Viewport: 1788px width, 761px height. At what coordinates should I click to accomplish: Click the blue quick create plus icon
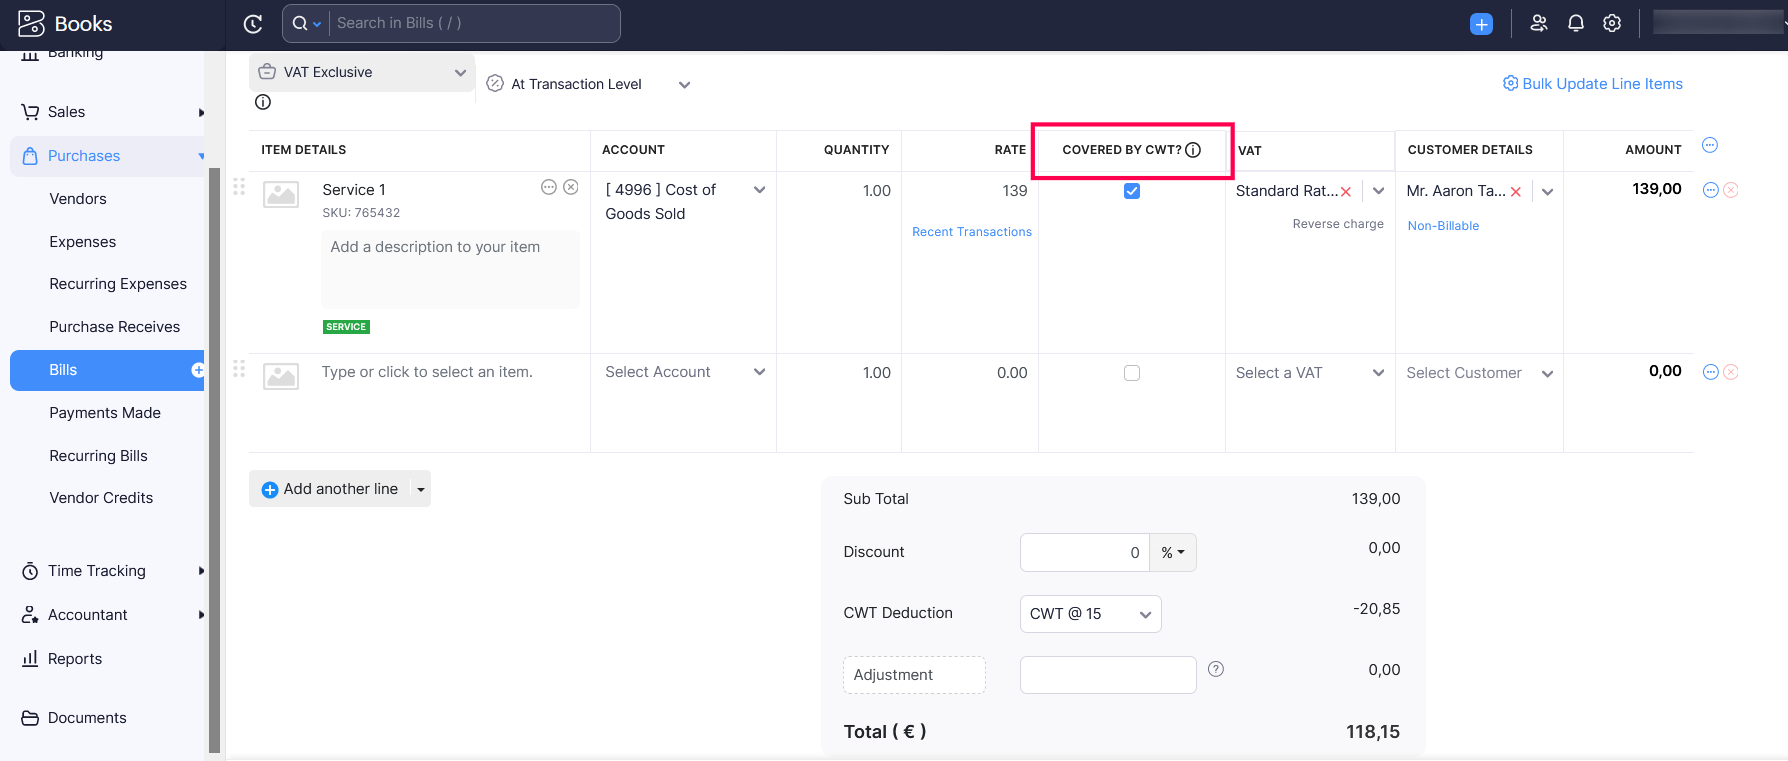tap(1481, 24)
